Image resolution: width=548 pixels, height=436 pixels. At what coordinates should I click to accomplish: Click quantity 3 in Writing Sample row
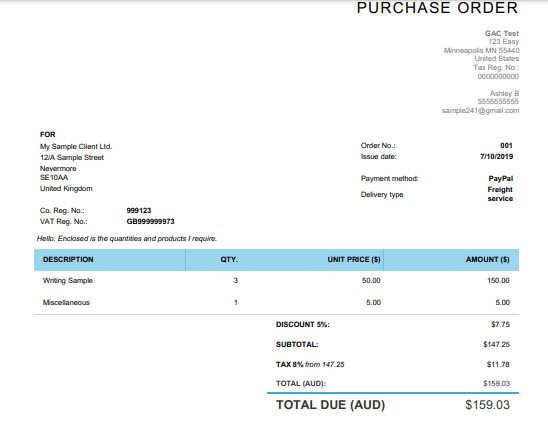[236, 281]
